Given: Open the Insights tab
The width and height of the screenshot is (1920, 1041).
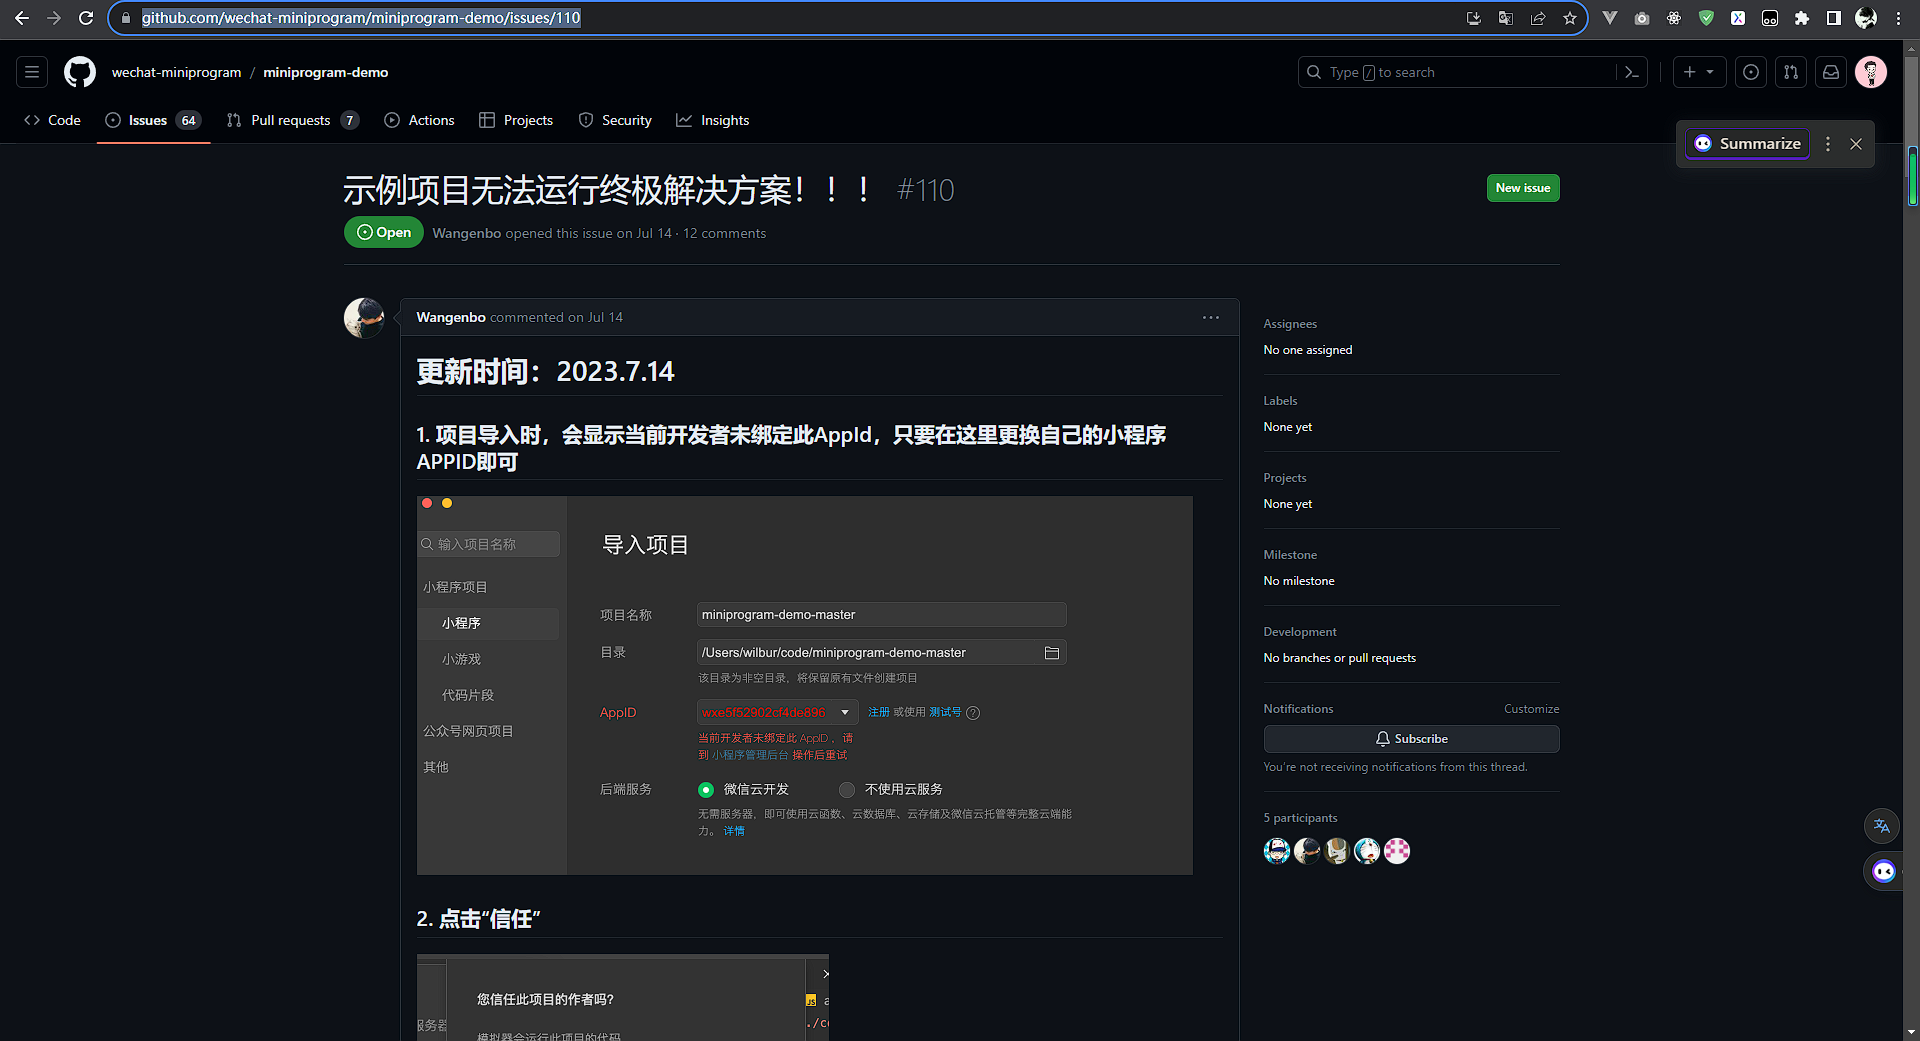Looking at the screenshot, I should coord(712,120).
